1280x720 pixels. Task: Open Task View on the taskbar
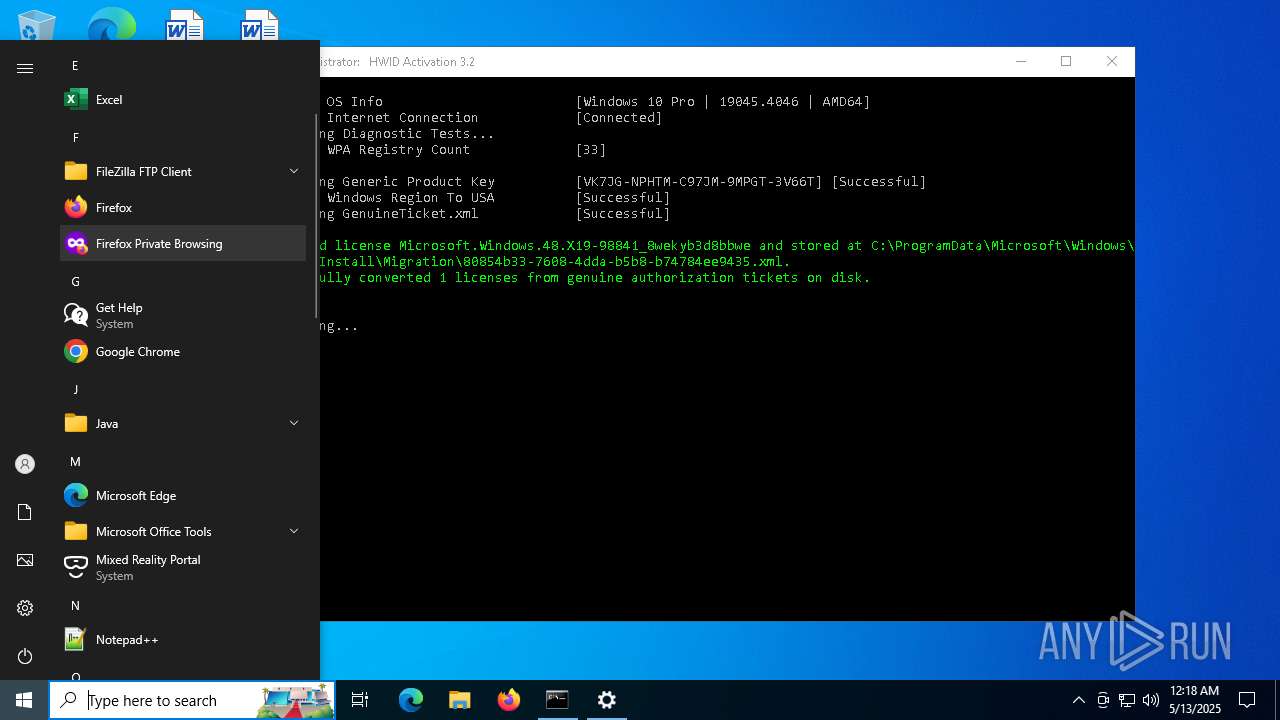pyautogui.click(x=360, y=700)
